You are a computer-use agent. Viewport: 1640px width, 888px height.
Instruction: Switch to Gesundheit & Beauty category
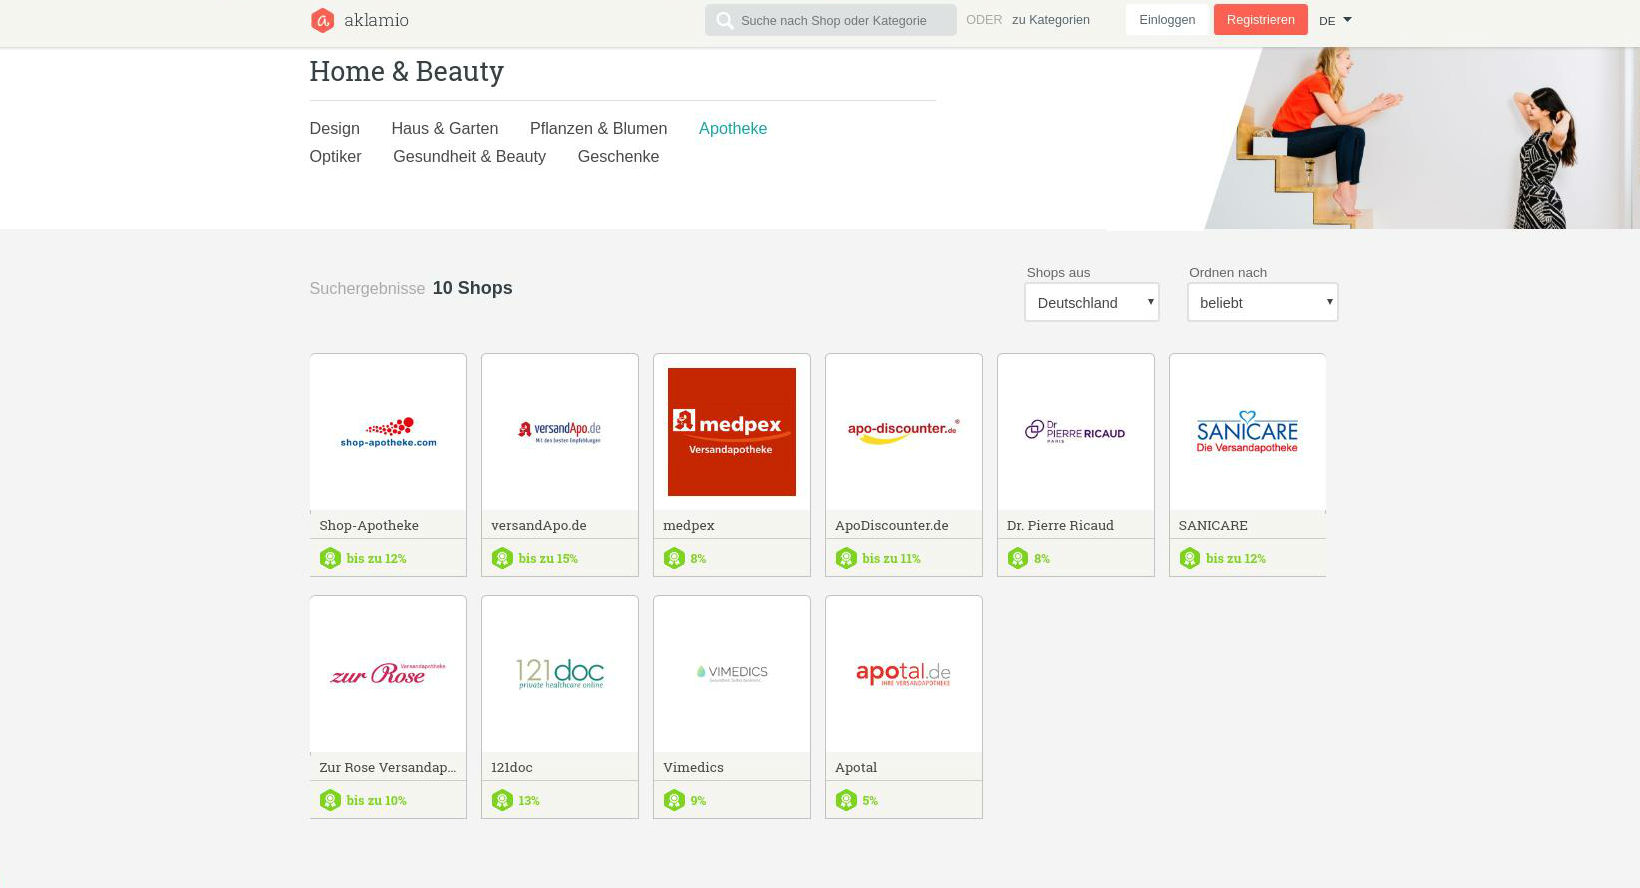pyautogui.click(x=469, y=156)
